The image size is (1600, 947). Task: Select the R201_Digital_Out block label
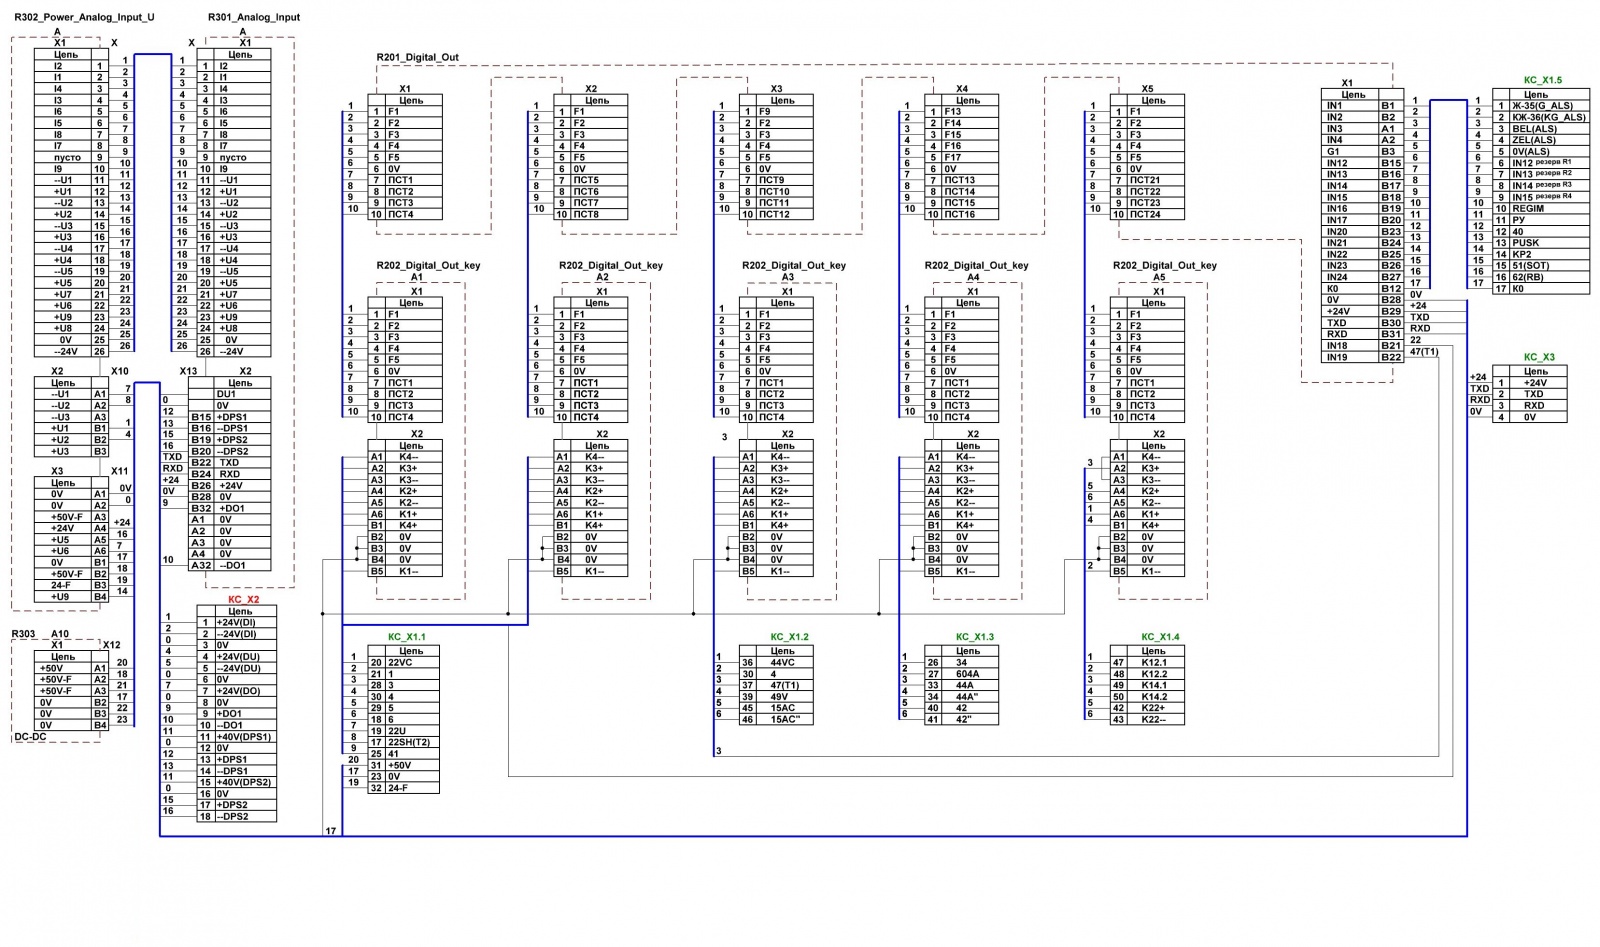click(x=417, y=58)
